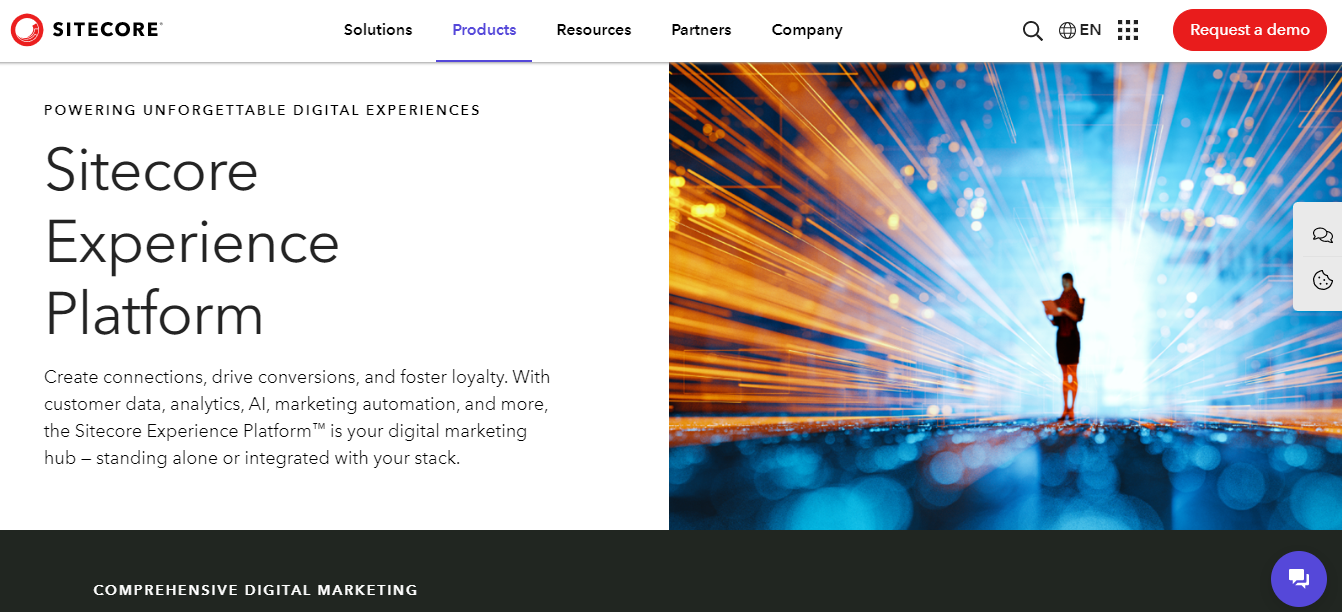Open the feedback speech-bubbles icon on the side panel
This screenshot has height=612, width=1342.
coord(1321,234)
